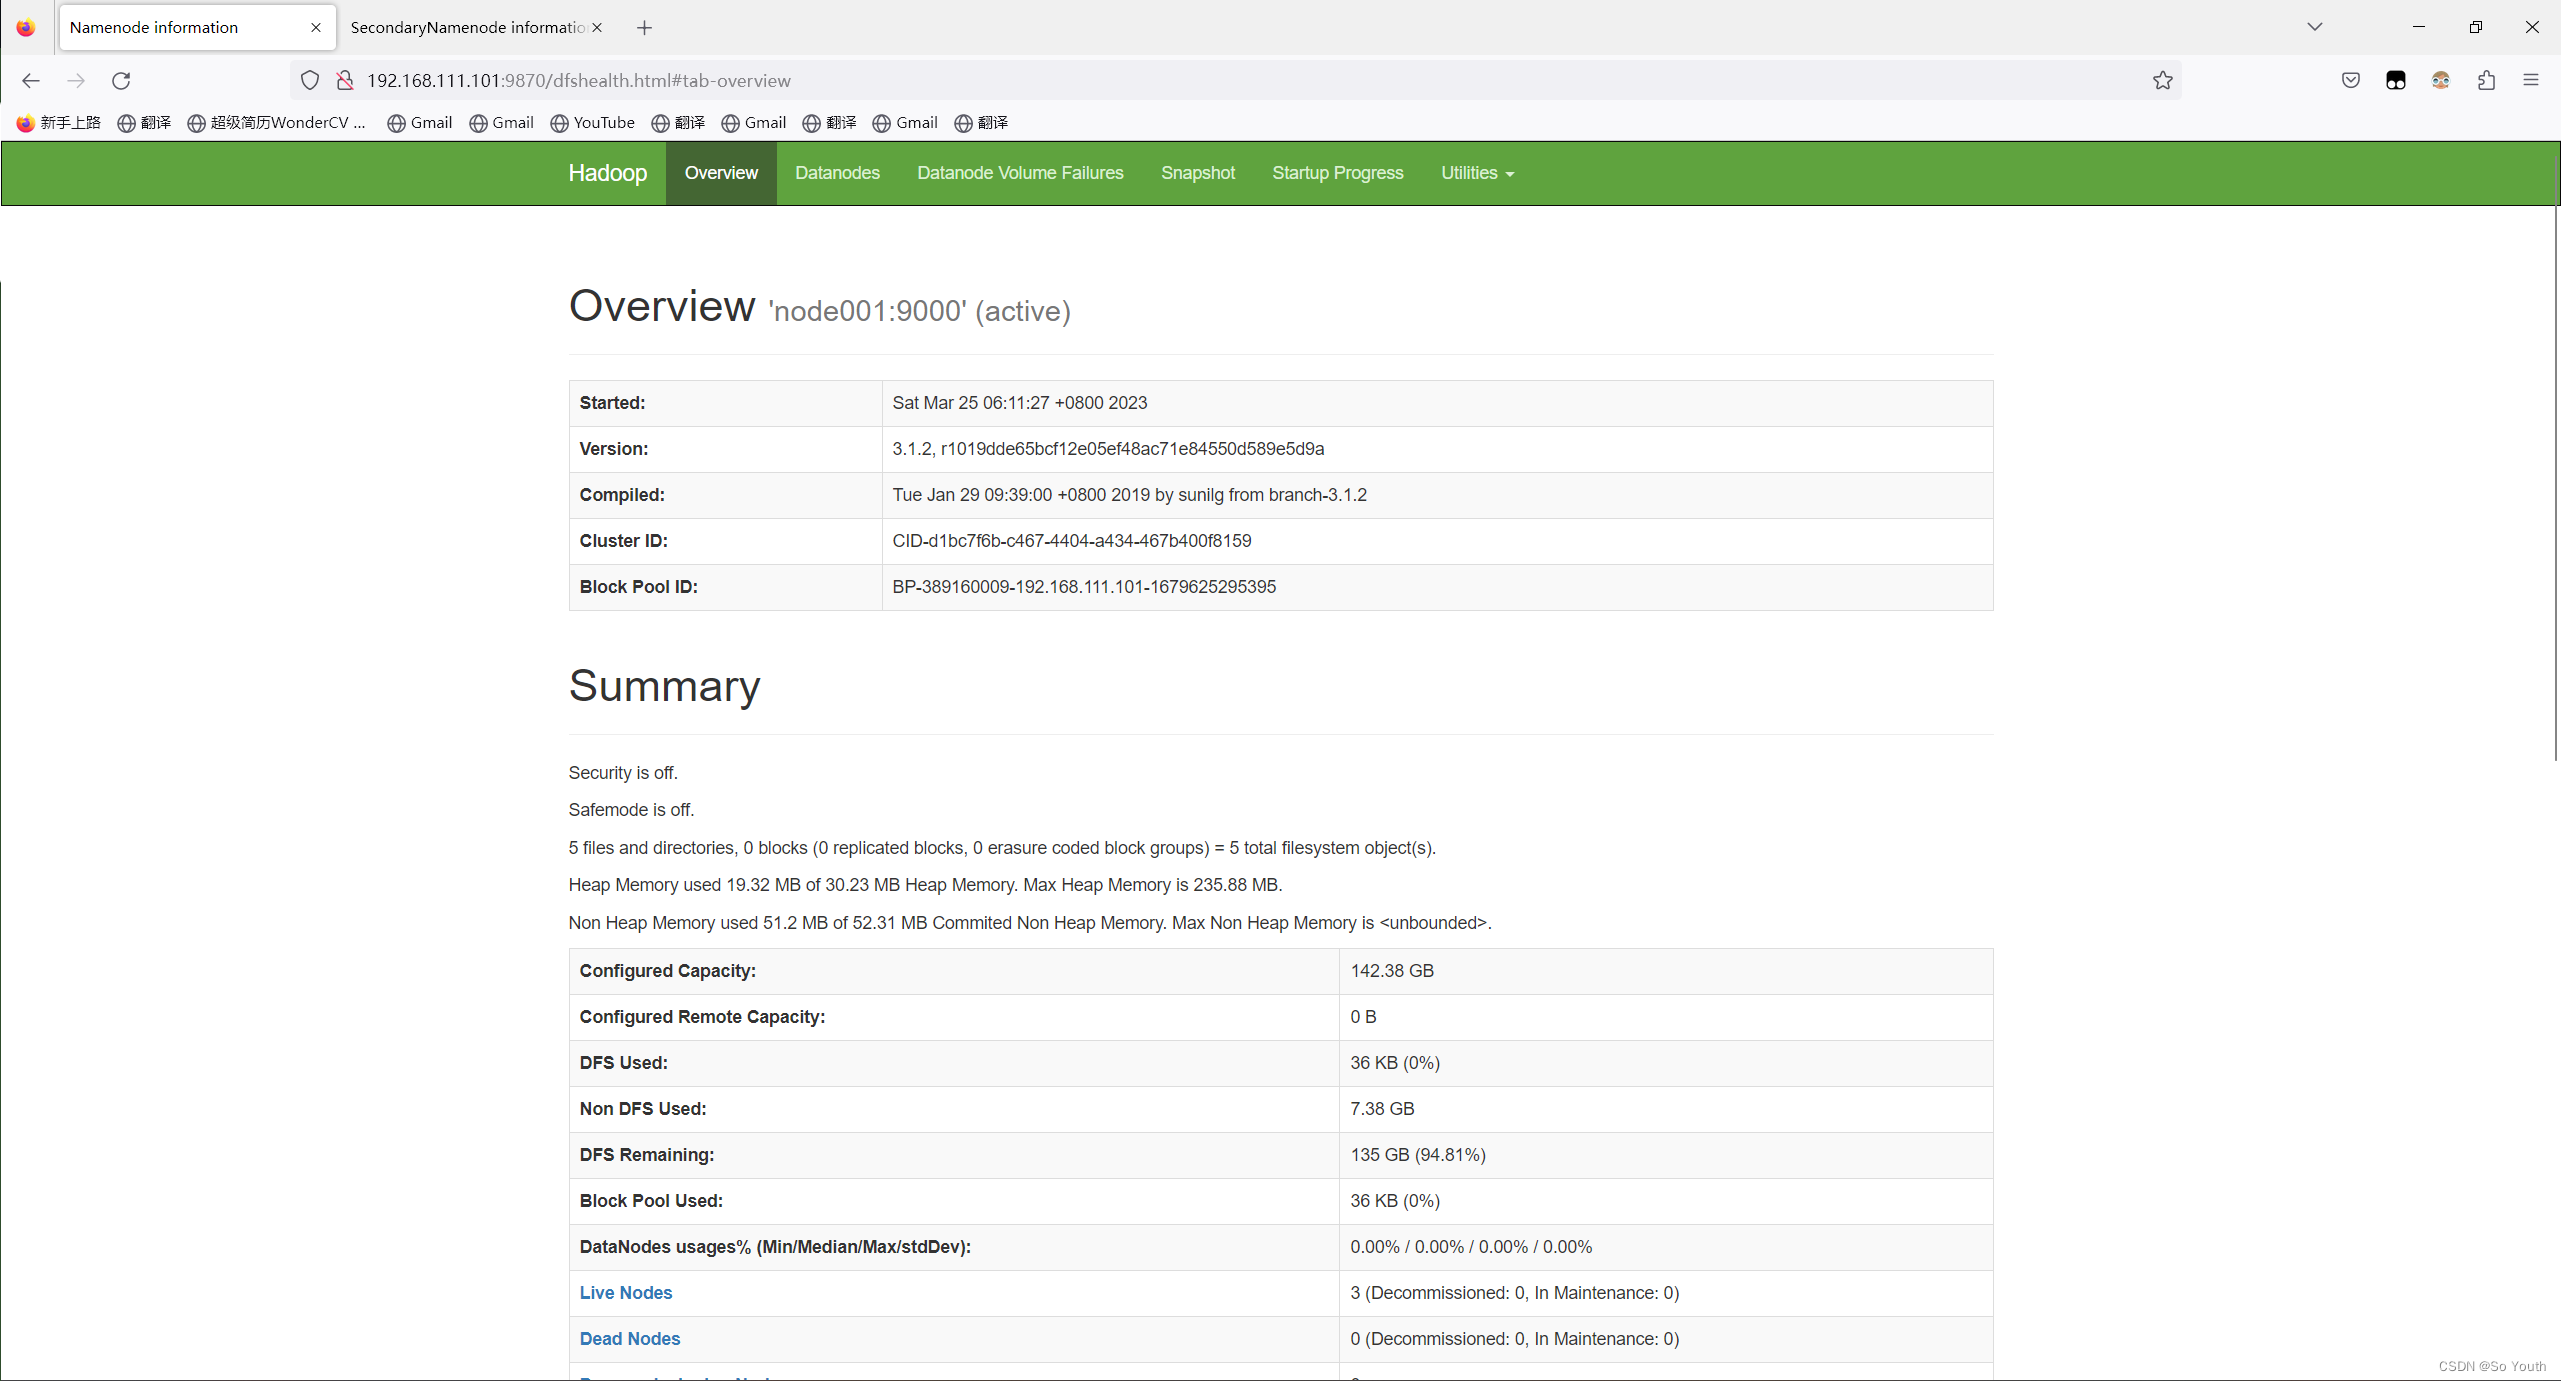The width and height of the screenshot is (2561, 1381).
Task: Open the YouTube bookmark
Action: click(x=592, y=123)
